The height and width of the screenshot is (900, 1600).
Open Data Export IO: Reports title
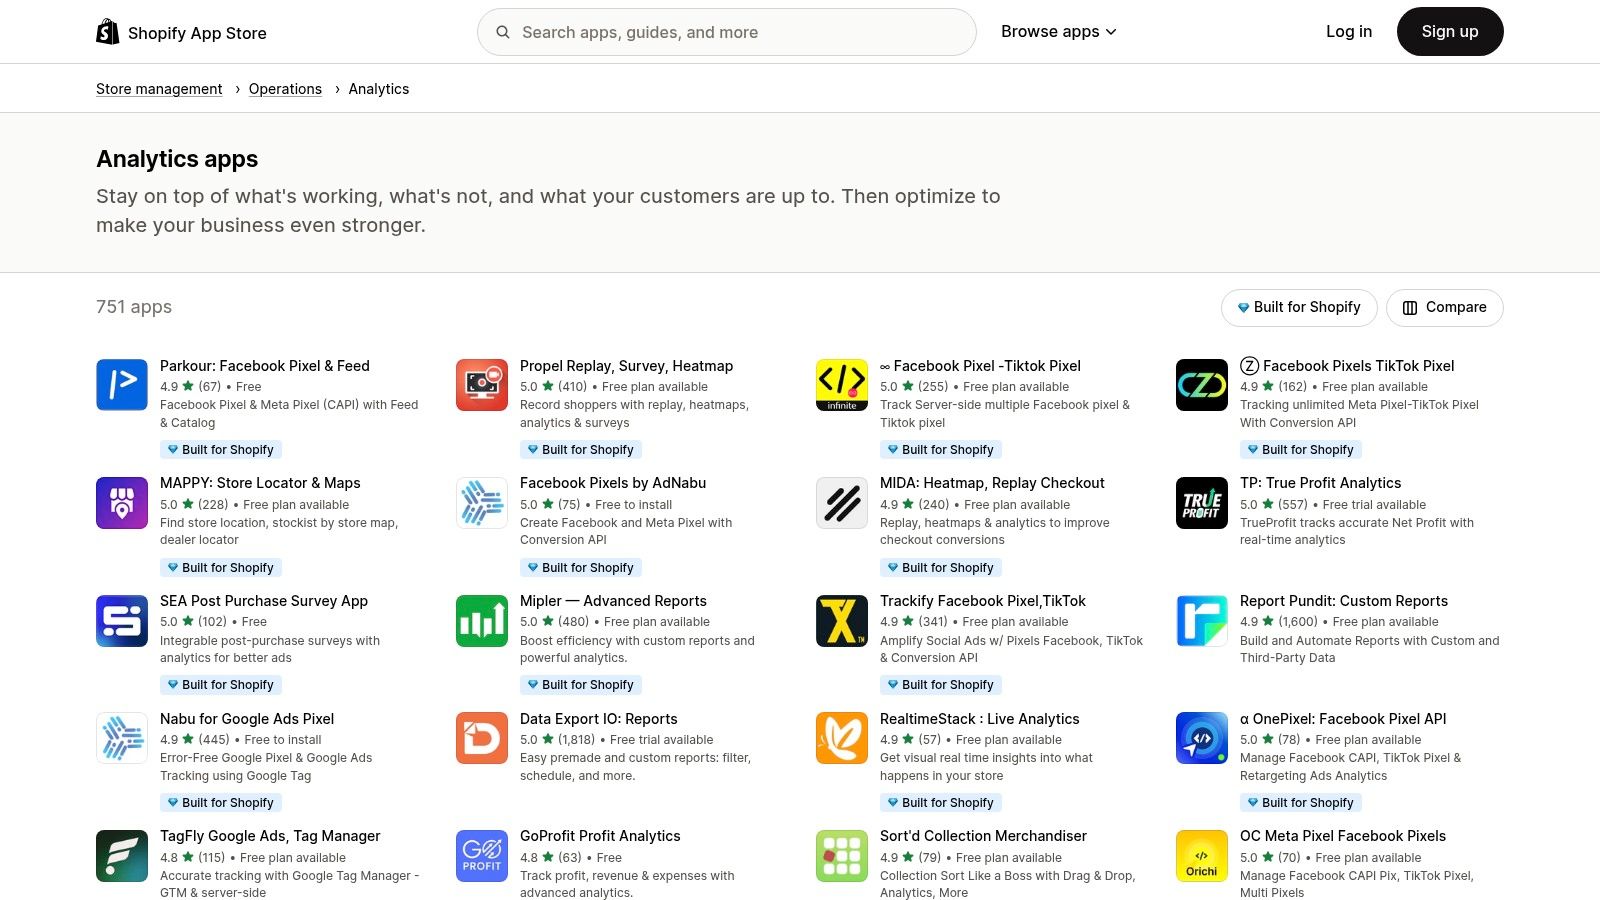click(x=598, y=719)
